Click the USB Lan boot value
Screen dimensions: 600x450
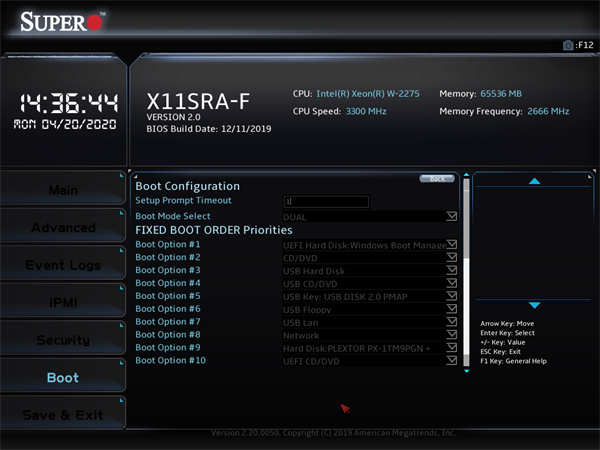point(300,323)
